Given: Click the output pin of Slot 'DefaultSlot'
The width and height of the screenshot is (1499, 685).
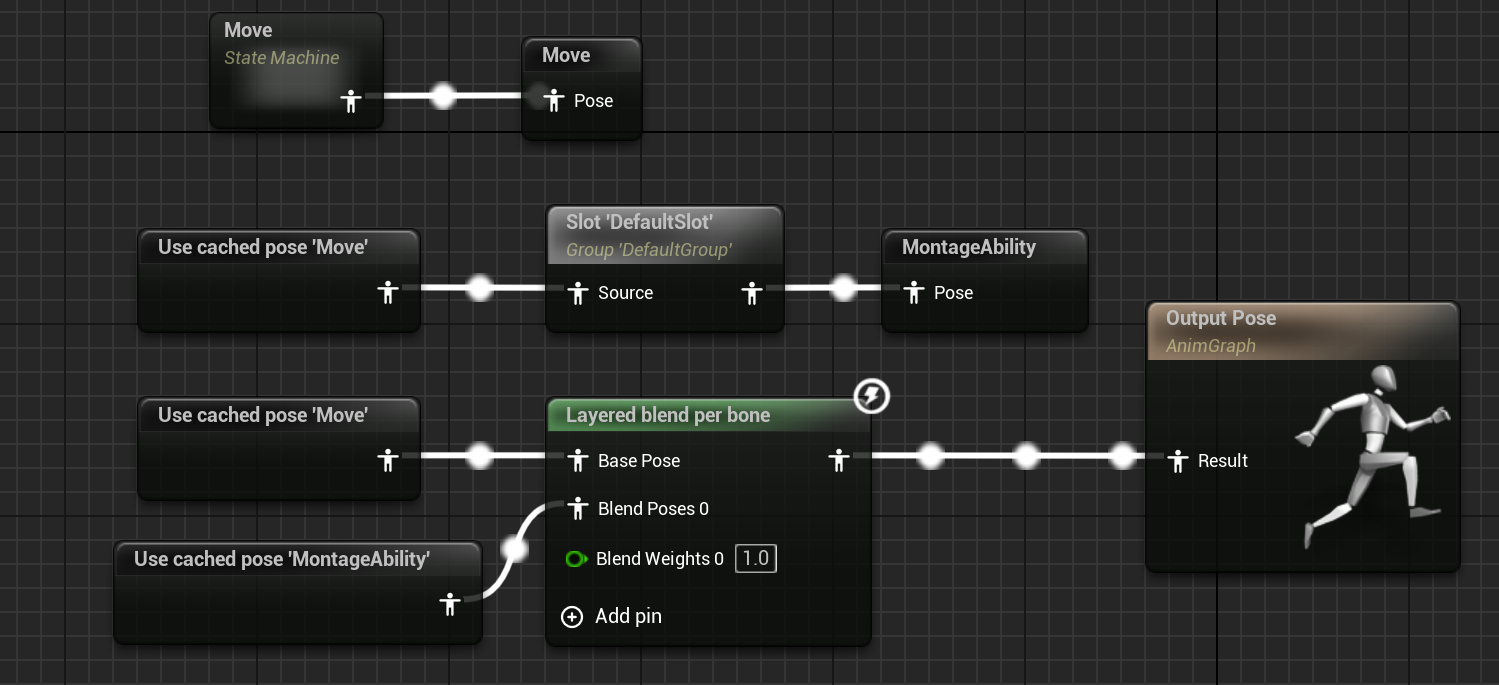Looking at the screenshot, I should [752, 293].
